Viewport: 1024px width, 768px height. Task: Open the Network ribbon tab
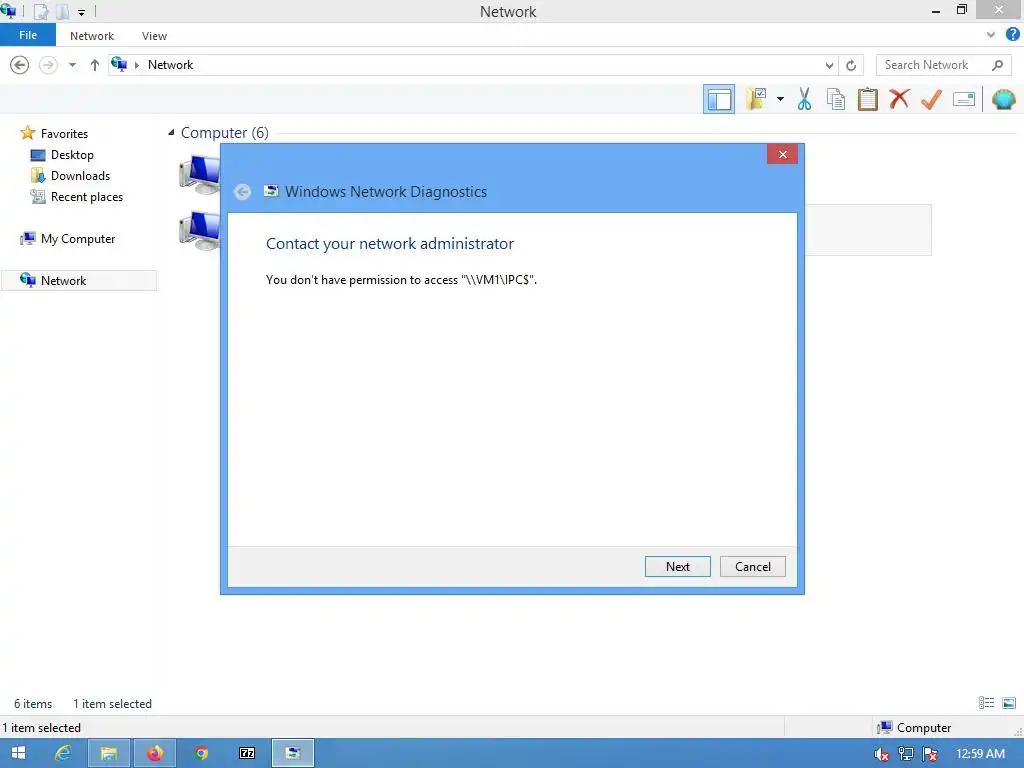[x=92, y=36]
